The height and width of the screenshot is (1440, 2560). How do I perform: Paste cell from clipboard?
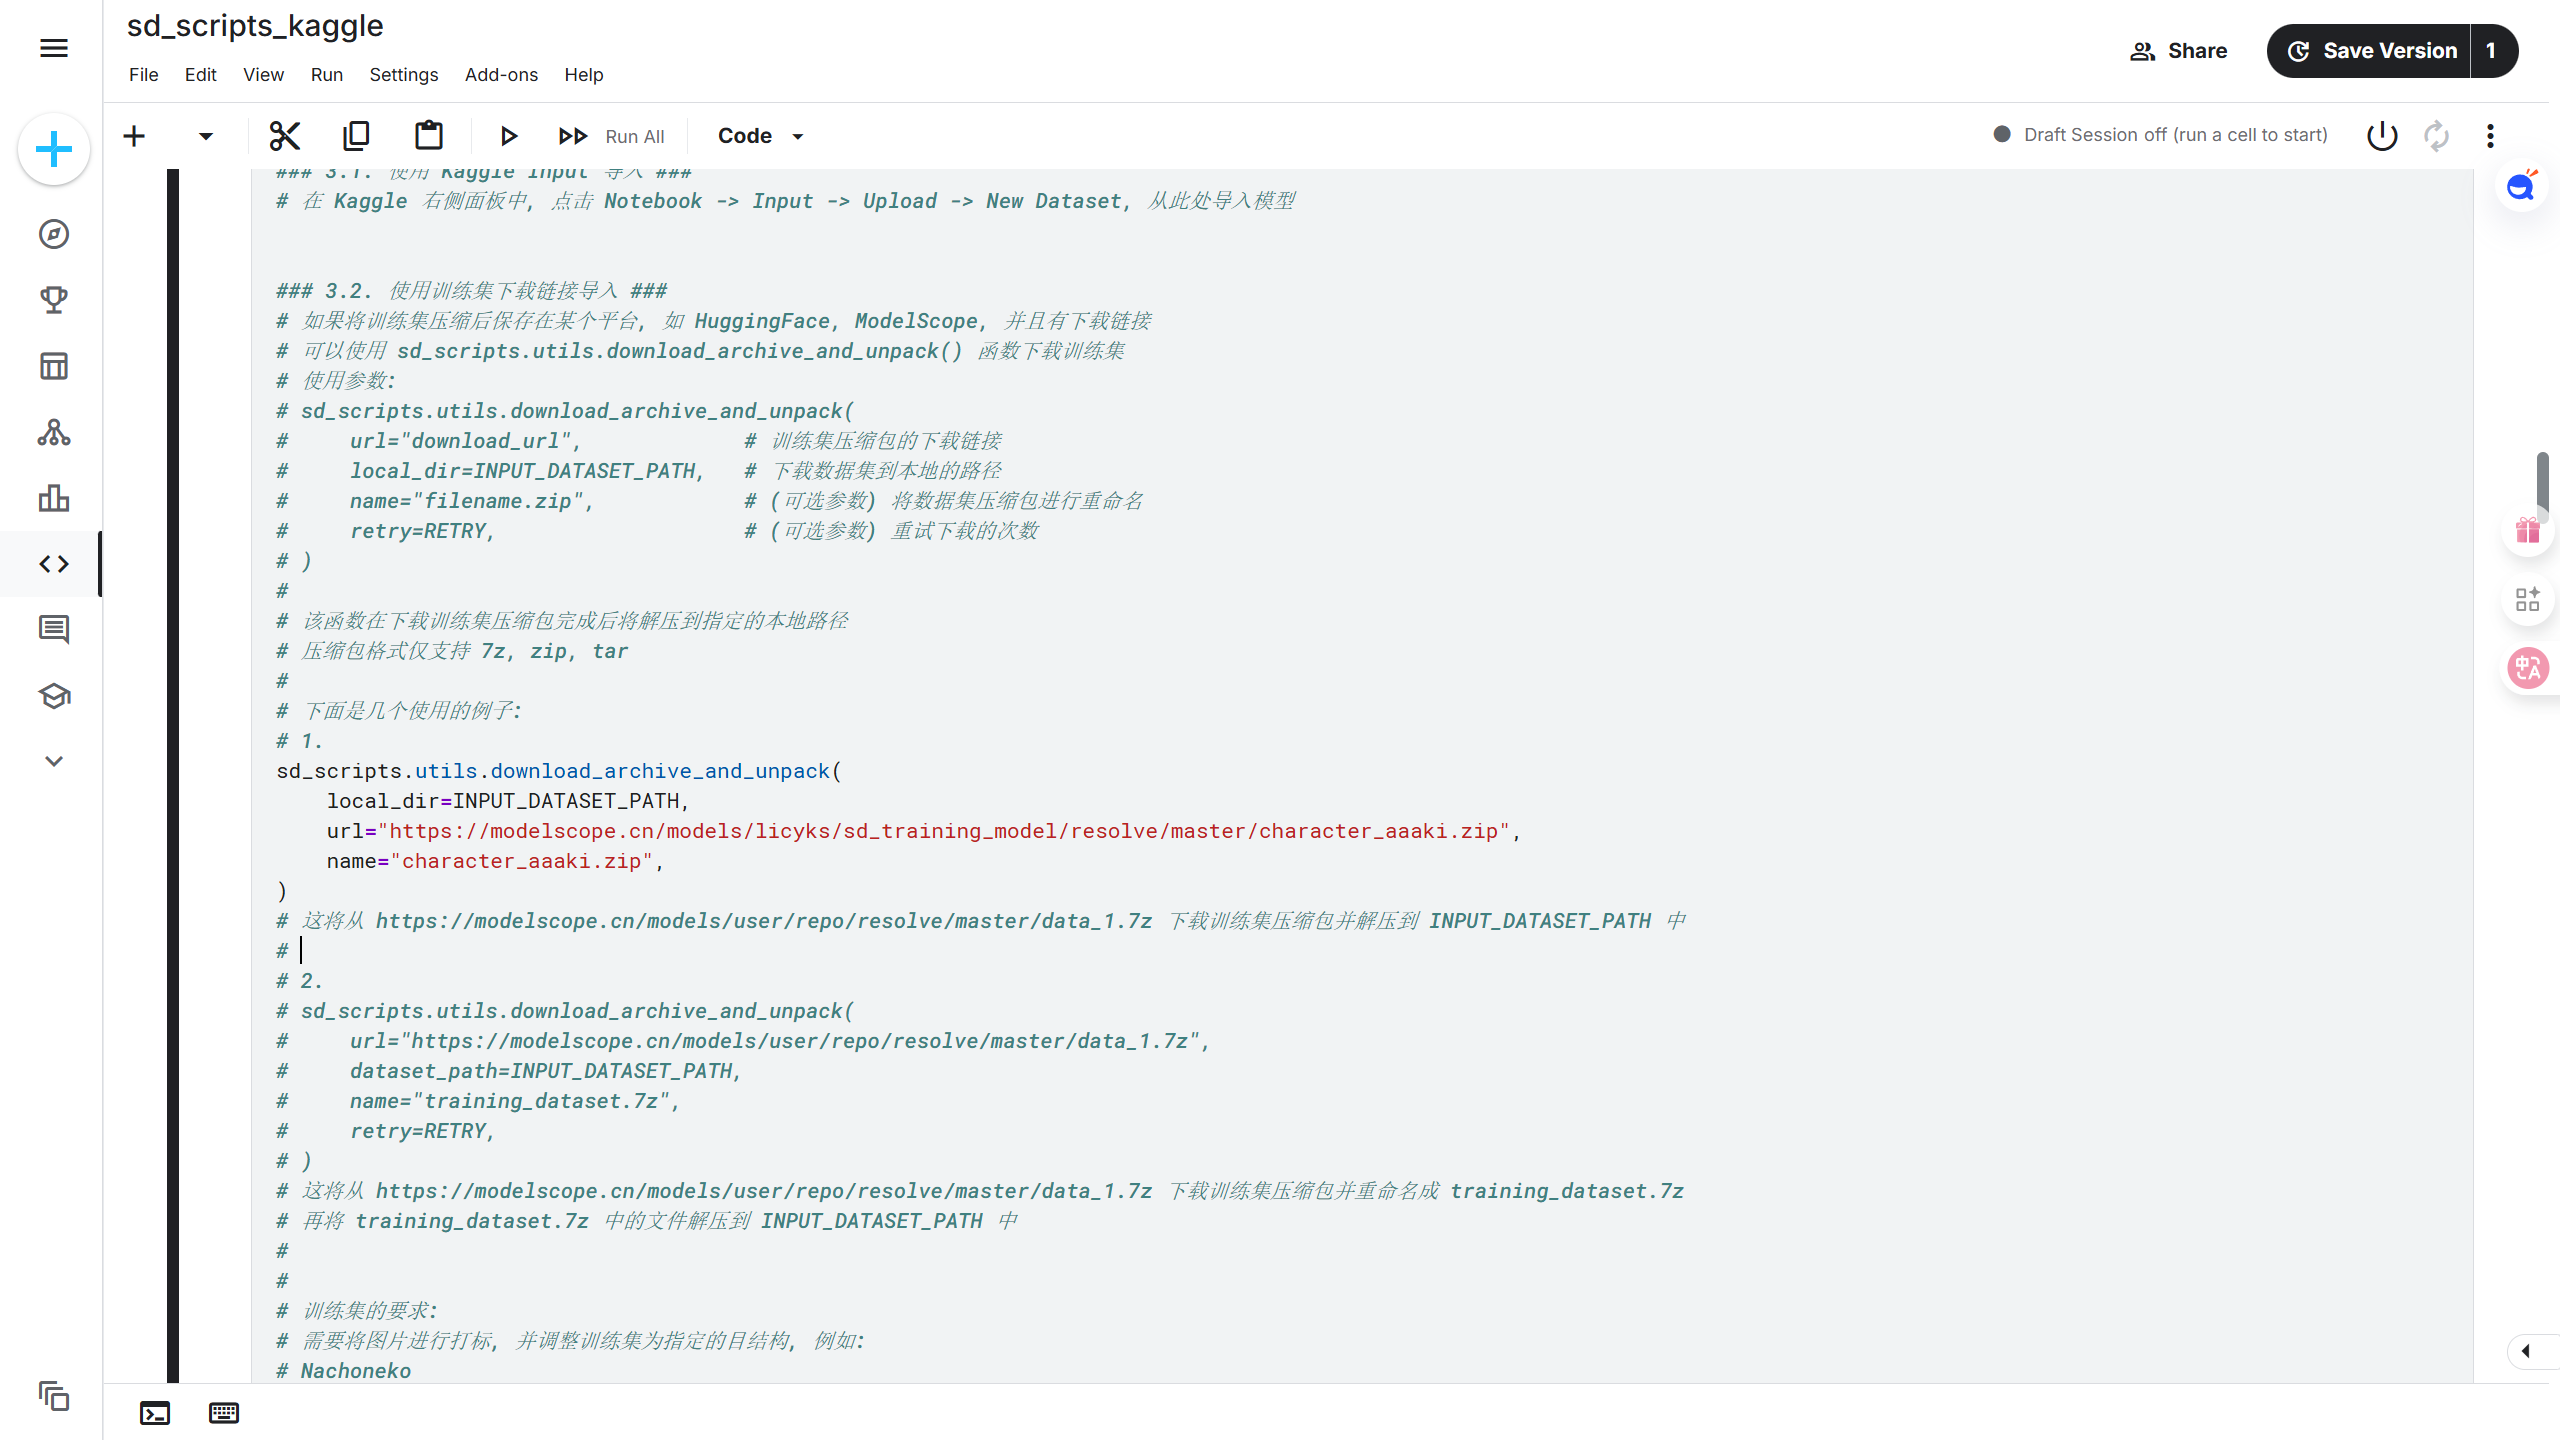coord(428,135)
